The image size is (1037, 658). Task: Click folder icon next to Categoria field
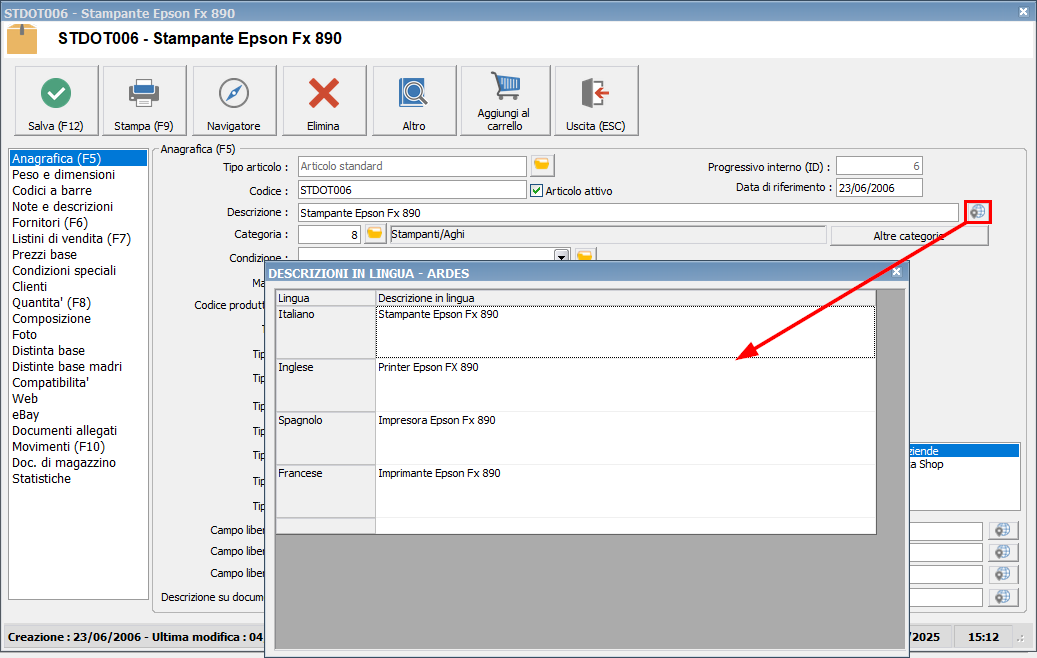click(374, 234)
